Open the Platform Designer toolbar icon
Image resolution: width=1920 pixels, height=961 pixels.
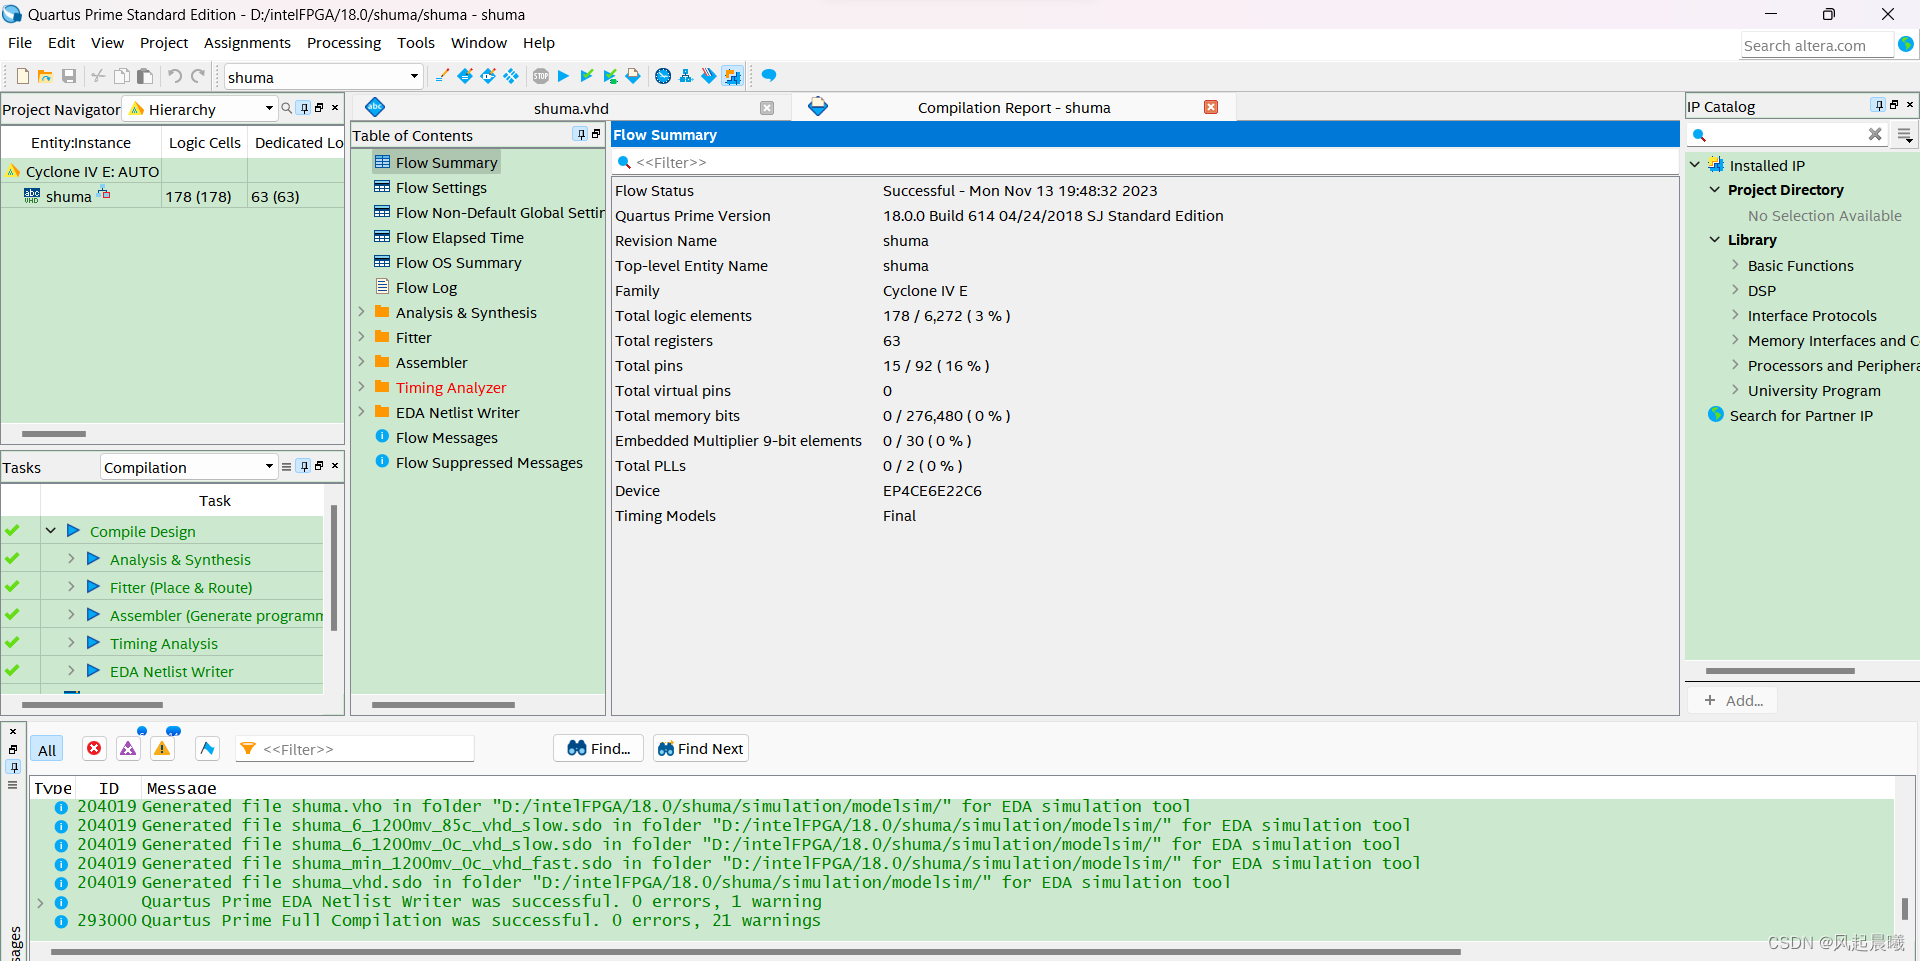732,76
